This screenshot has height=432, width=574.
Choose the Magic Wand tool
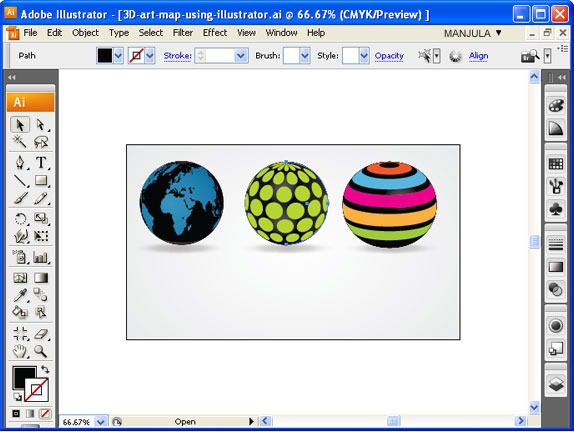pyautogui.click(x=20, y=141)
